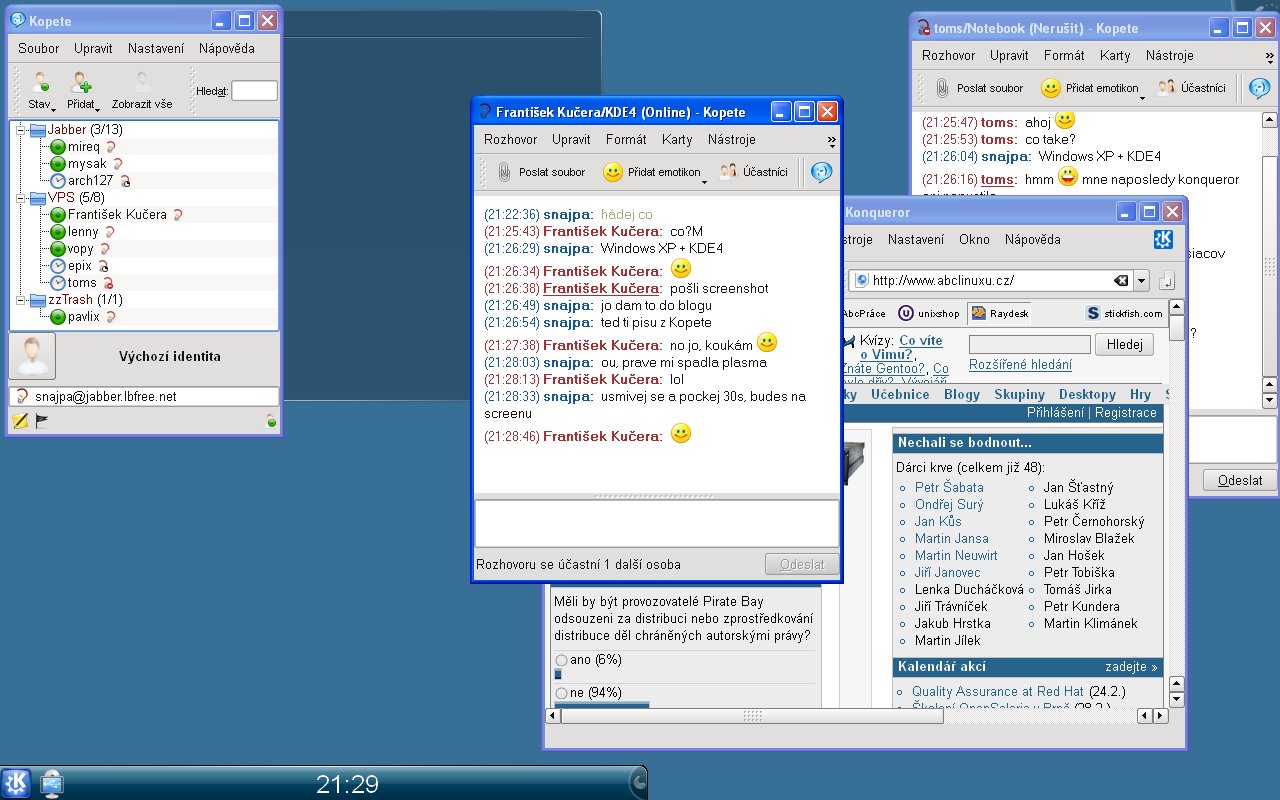Click Poslat soubor in toms/Notebook chat
Viewport: 1280px width, 800px height.
coord(979,88)
